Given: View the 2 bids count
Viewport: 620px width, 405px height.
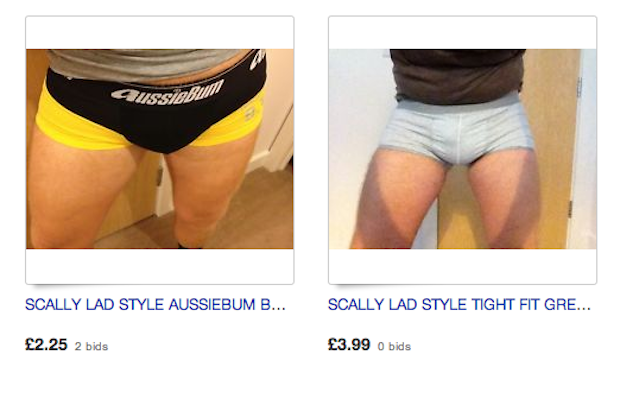Looking at the screenshot, I should click(91, 346).
